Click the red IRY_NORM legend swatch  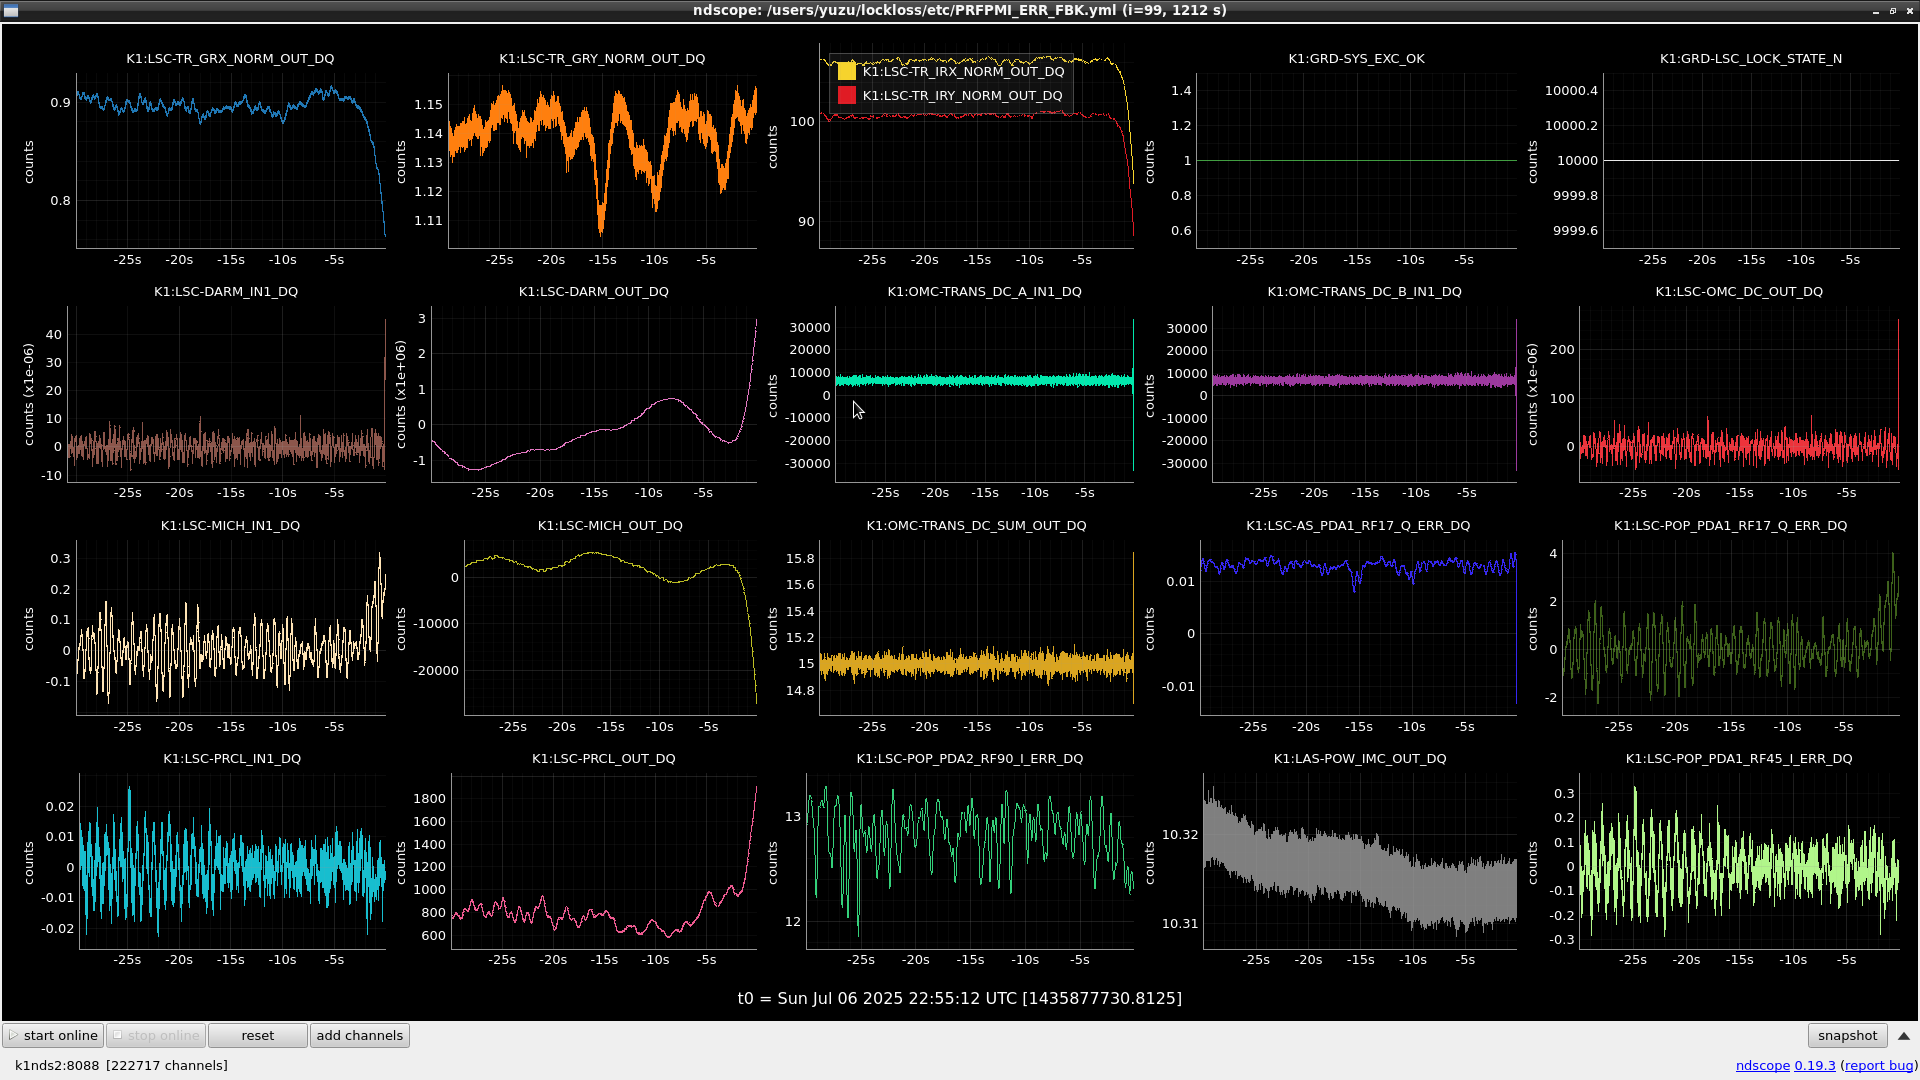(847, 96)
